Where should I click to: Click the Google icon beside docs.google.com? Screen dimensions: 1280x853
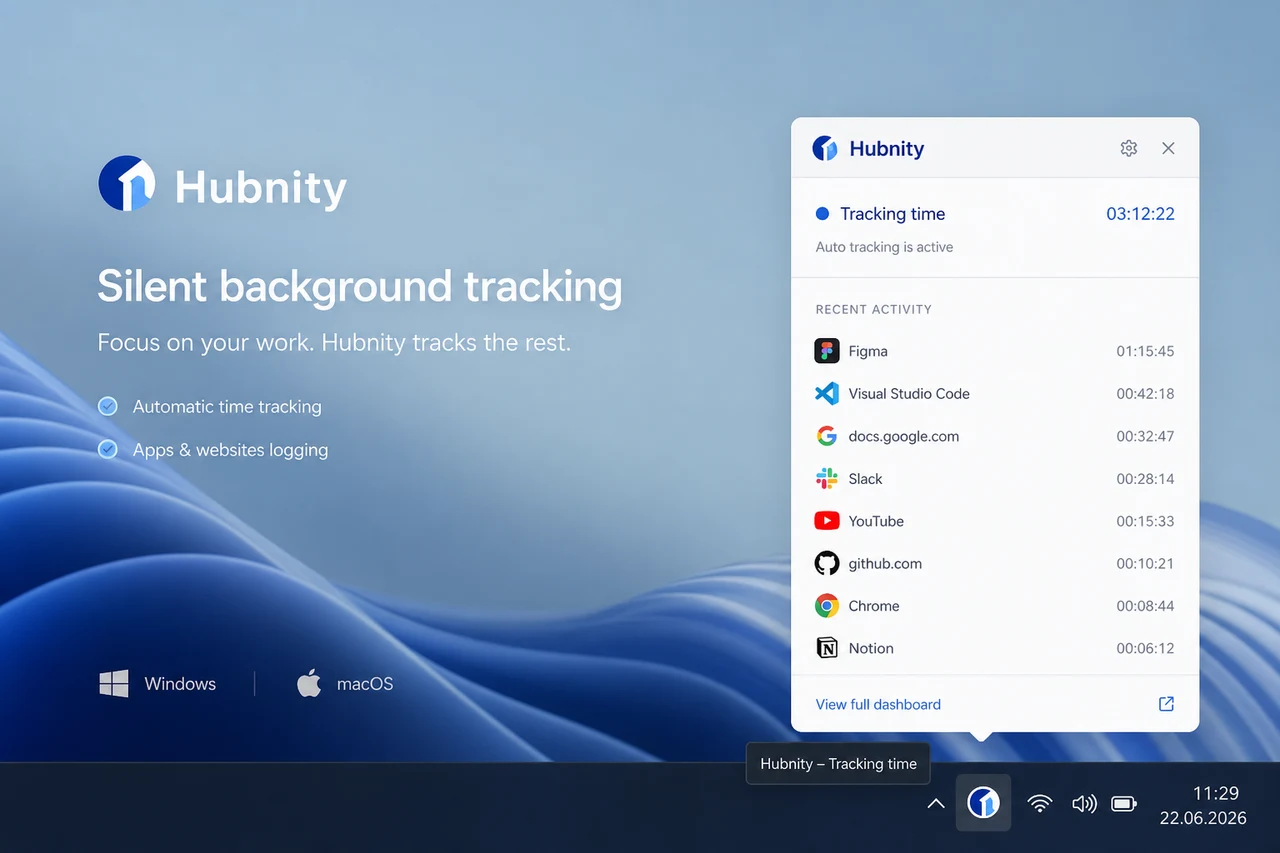tap(827, 436)
